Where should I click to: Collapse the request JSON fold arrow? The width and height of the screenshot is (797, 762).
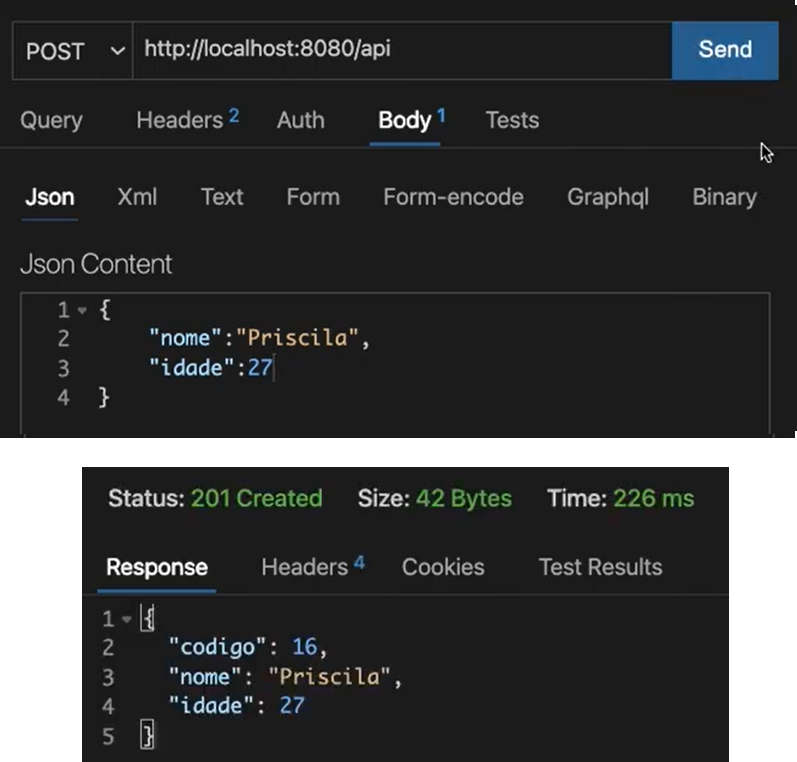tap(81, 311)
